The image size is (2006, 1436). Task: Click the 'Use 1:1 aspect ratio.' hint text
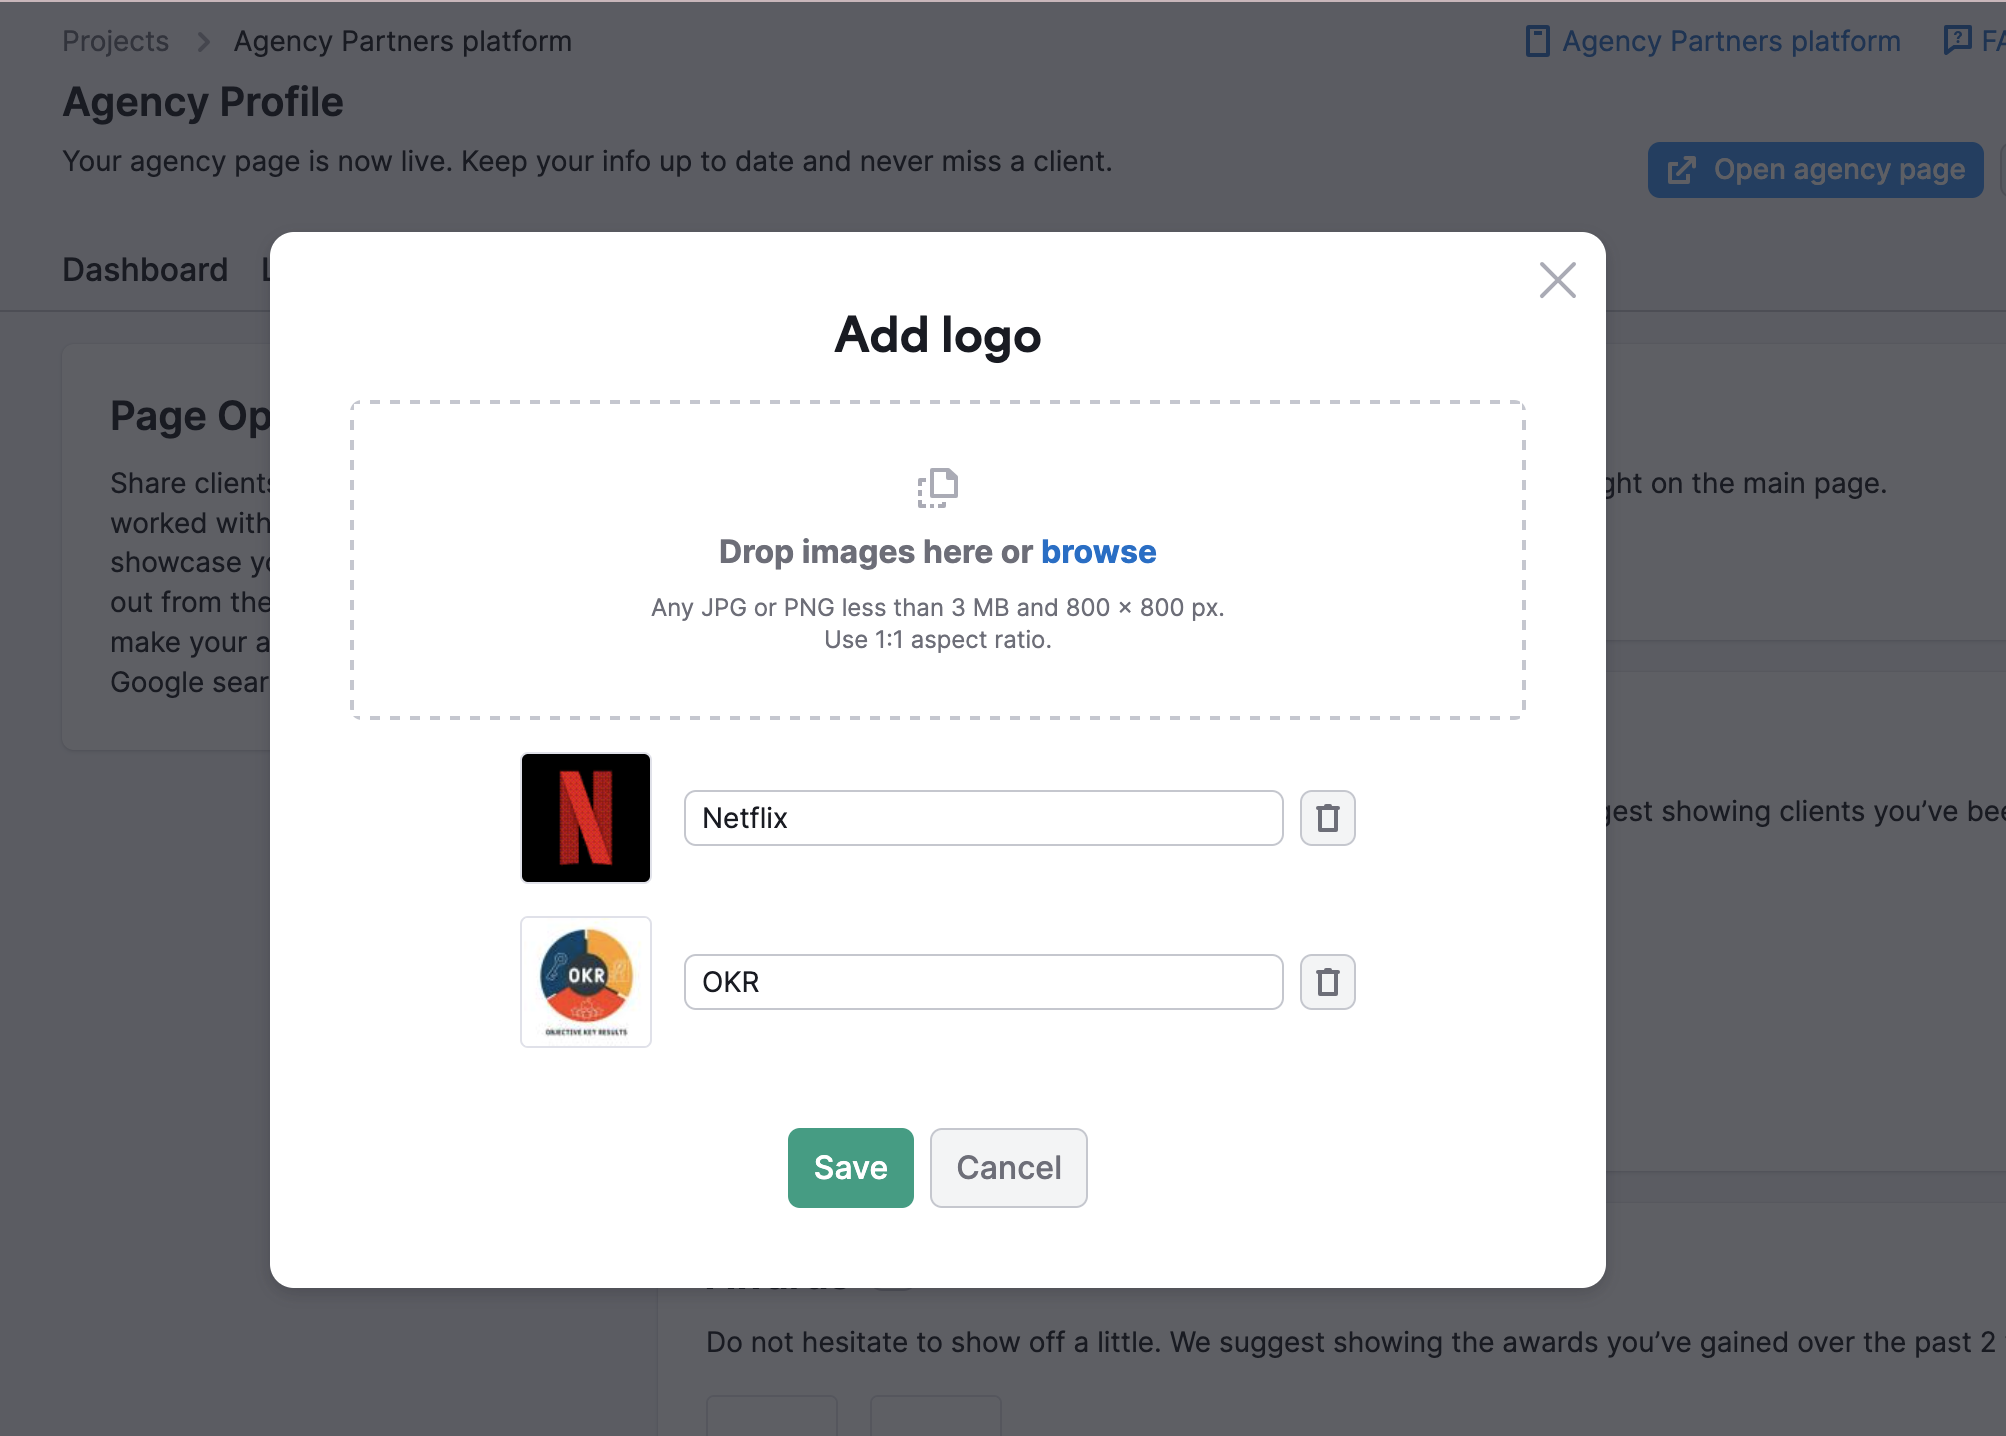coord(938,640)
